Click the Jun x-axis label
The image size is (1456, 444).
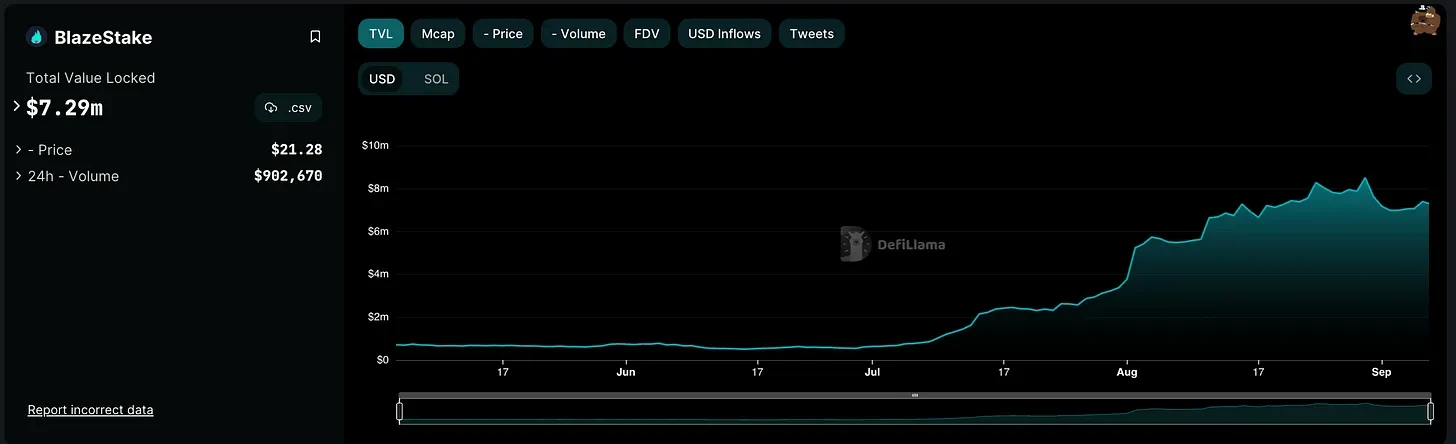tap(626, 372)
